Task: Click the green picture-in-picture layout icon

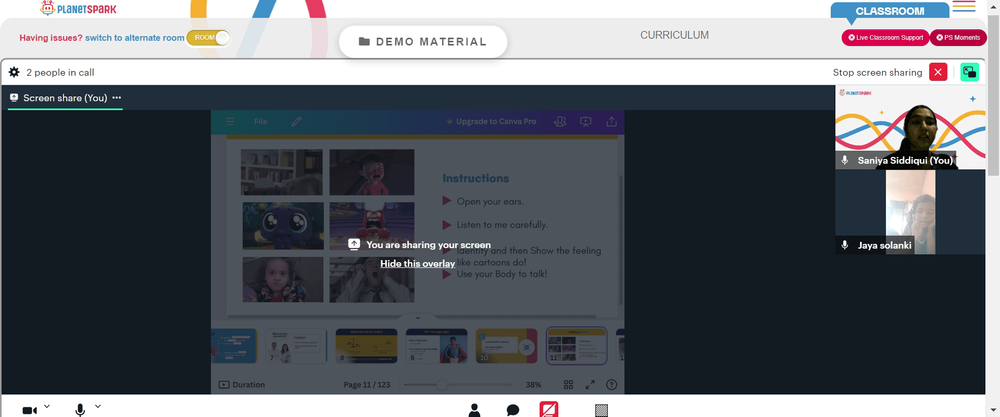Action: click(x=969, y=72)
